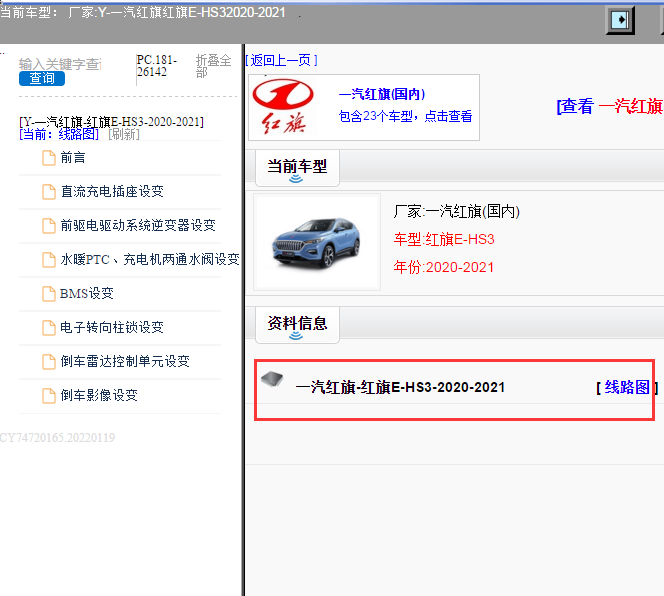
Task: Open the 直流充电插座设变 entry
Action: pyautogui.click(x=112, y=191)
